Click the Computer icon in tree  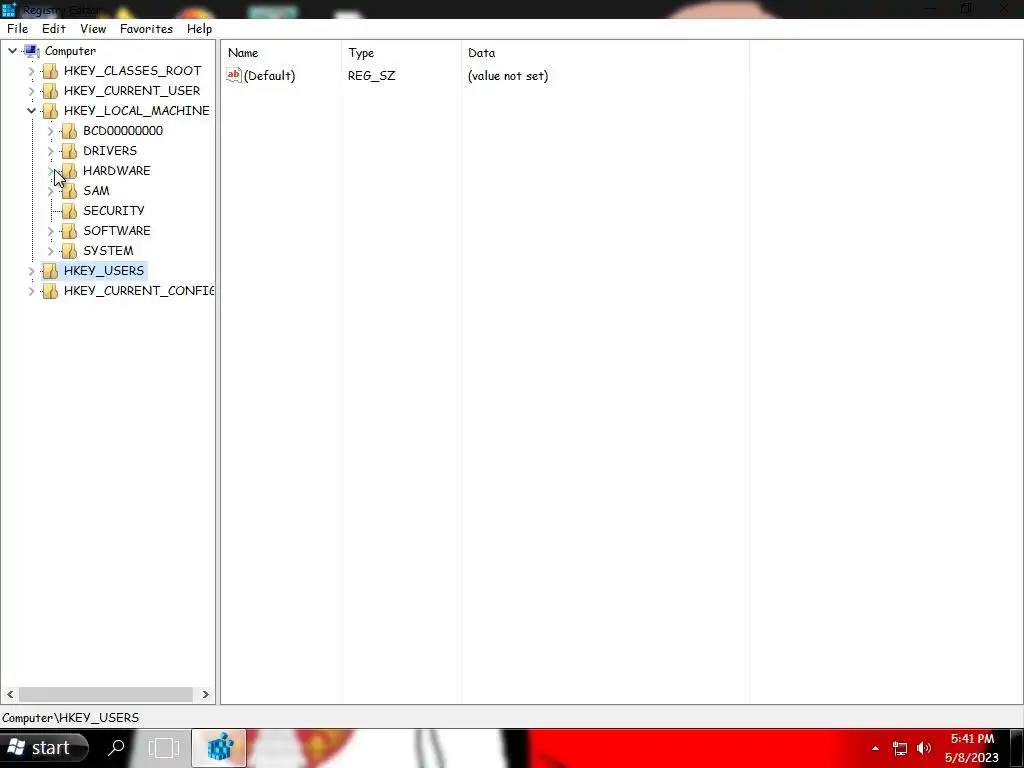(31, 51)
